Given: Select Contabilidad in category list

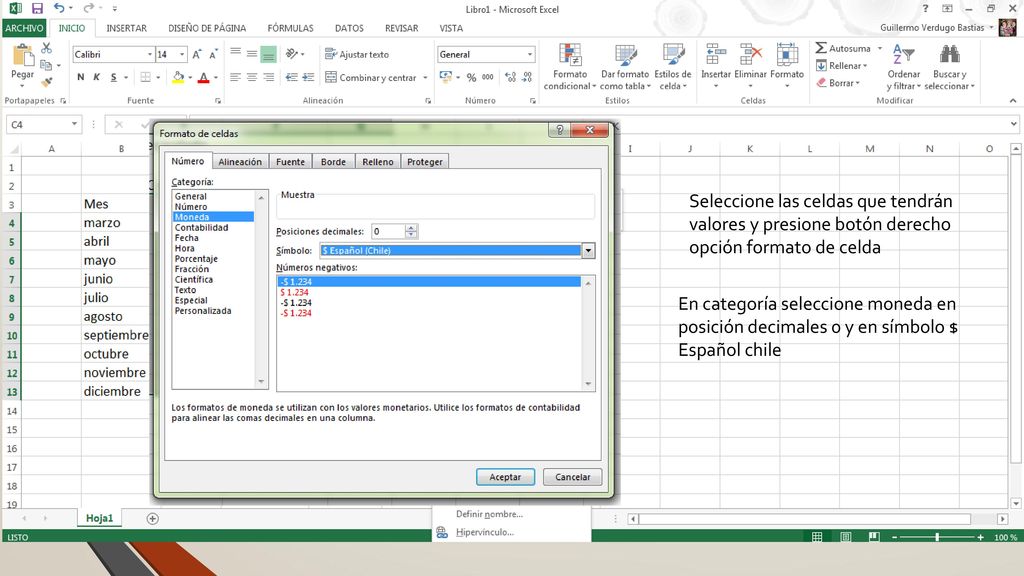Looking at the screenshot, I should (x=201, y=227).
